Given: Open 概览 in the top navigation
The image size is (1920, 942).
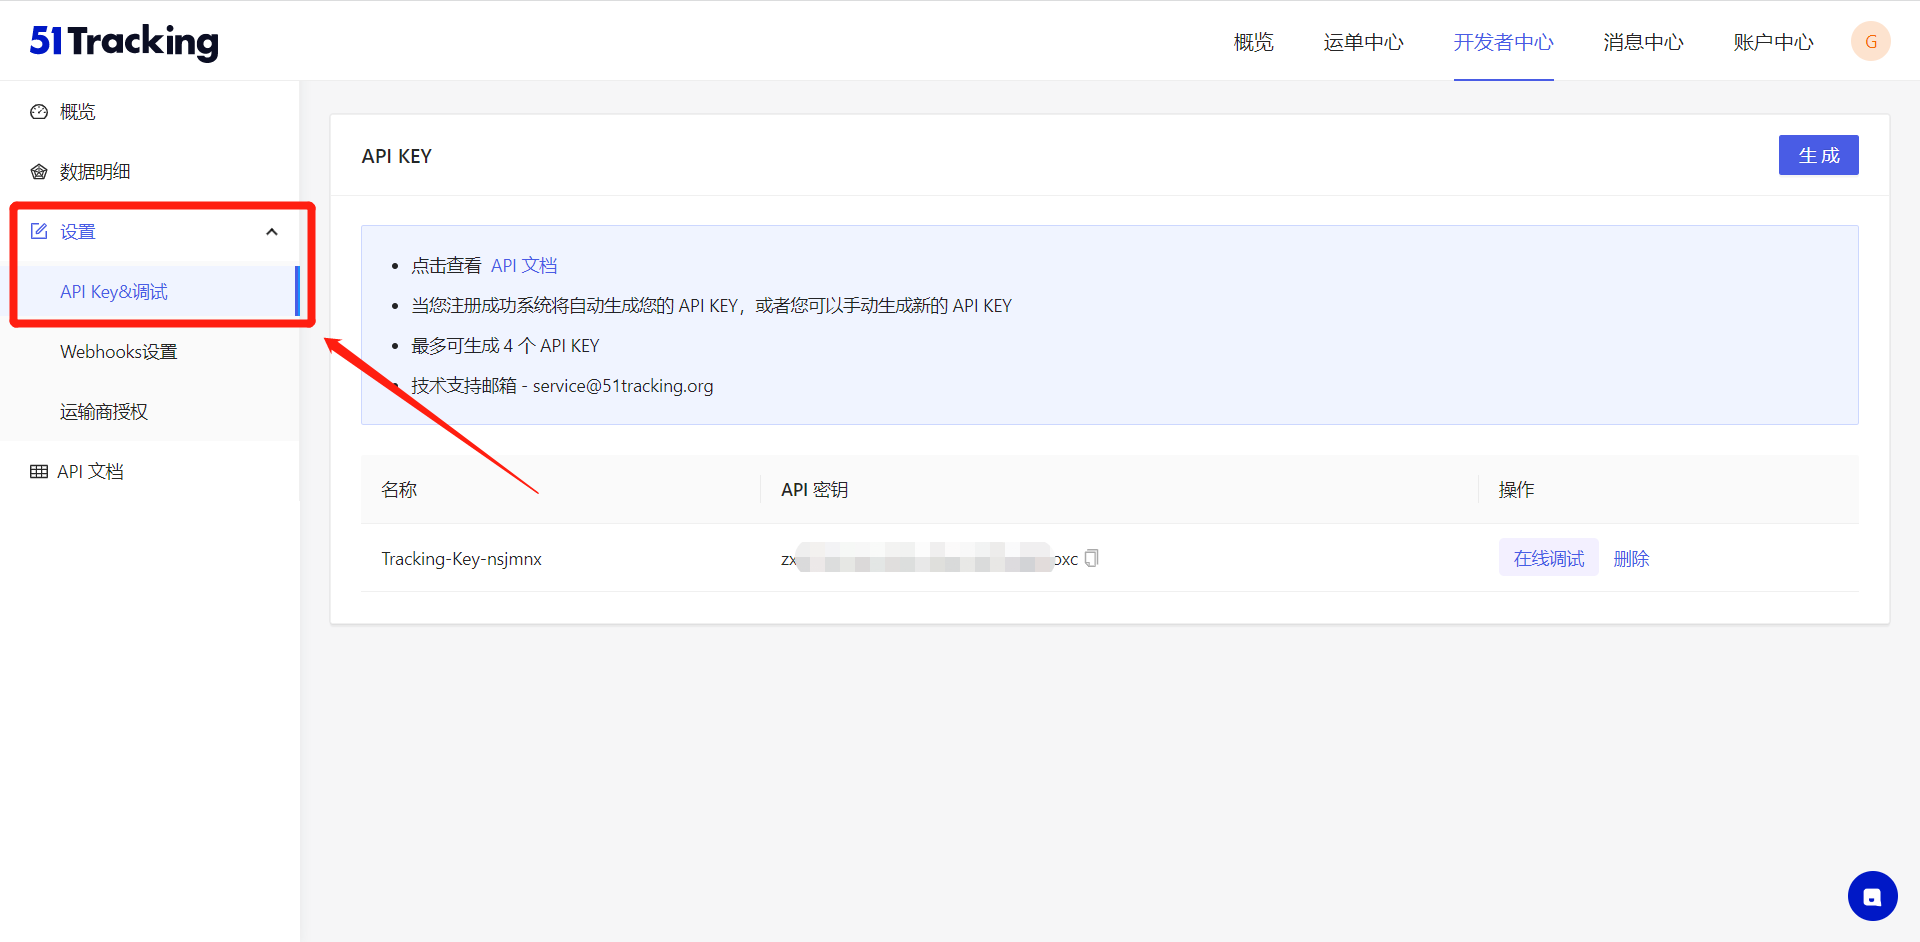Looking at the screenshot, I should click(1253, 42).
